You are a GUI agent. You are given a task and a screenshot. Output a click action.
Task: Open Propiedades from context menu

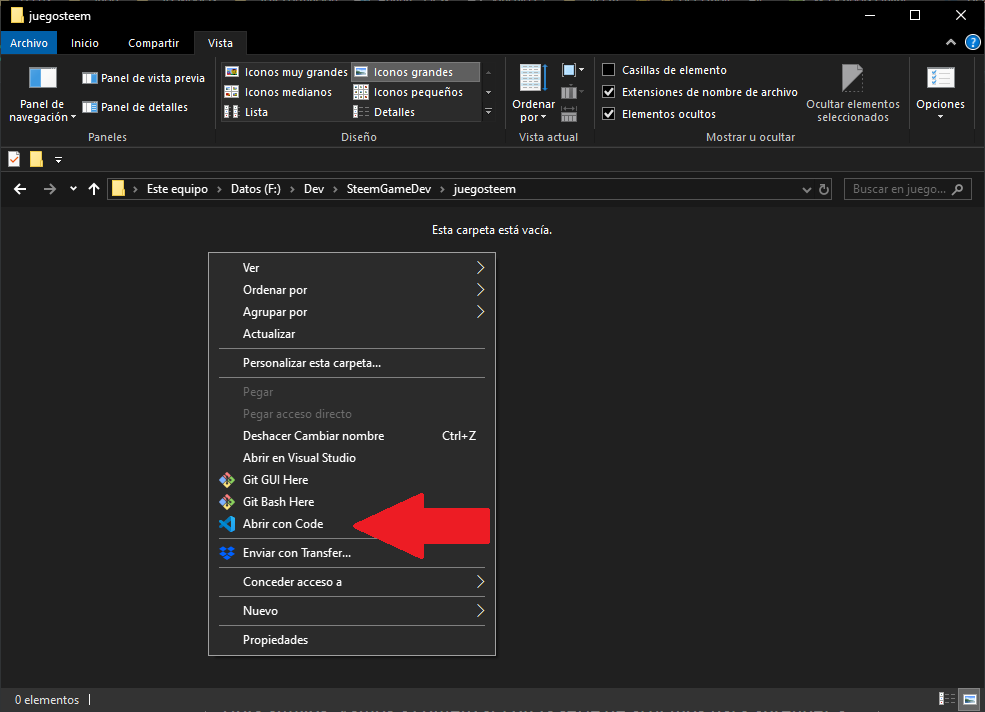tap(352, 640)
